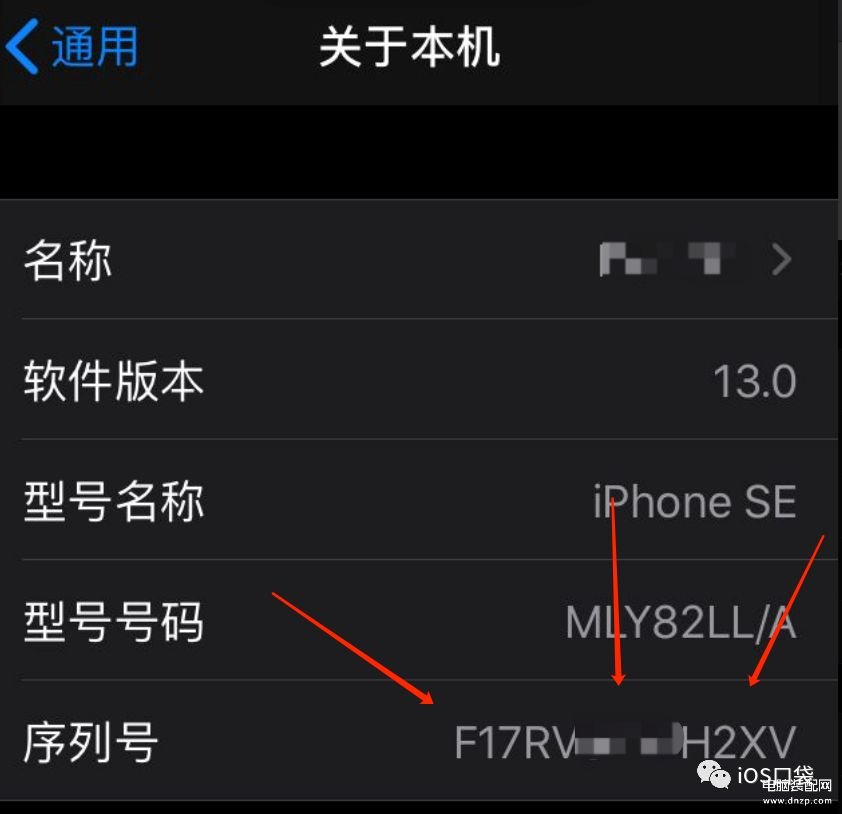Viewport: 842px width, 814px height.
Task: Tap the 软件版本 label
Action: (113, 381)
